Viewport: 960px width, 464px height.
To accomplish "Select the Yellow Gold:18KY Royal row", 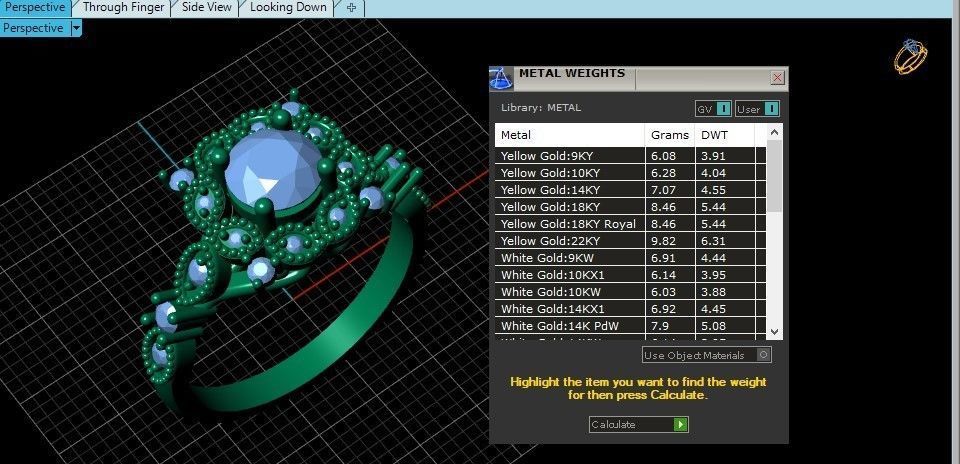I will 631,223.
